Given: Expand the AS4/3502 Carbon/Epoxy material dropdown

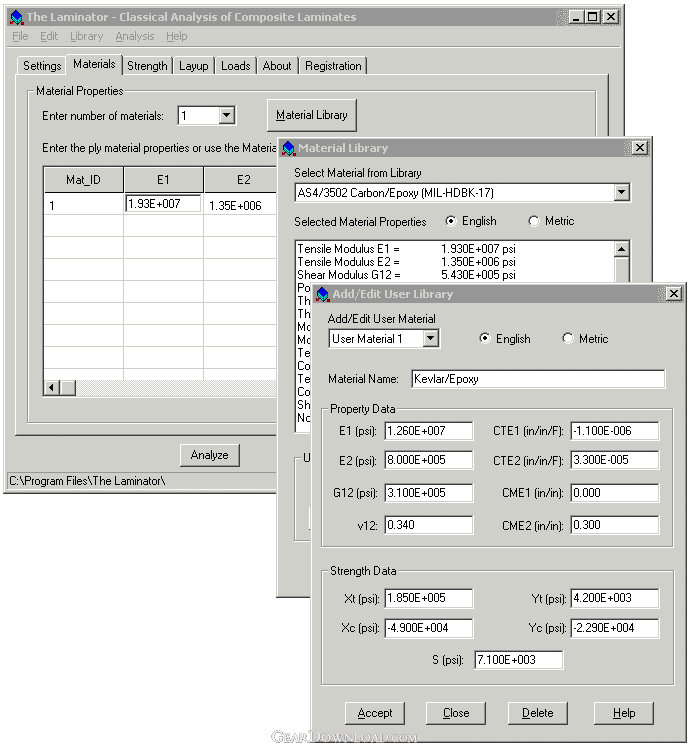Looking at the screenshot, I should [621, 193].
